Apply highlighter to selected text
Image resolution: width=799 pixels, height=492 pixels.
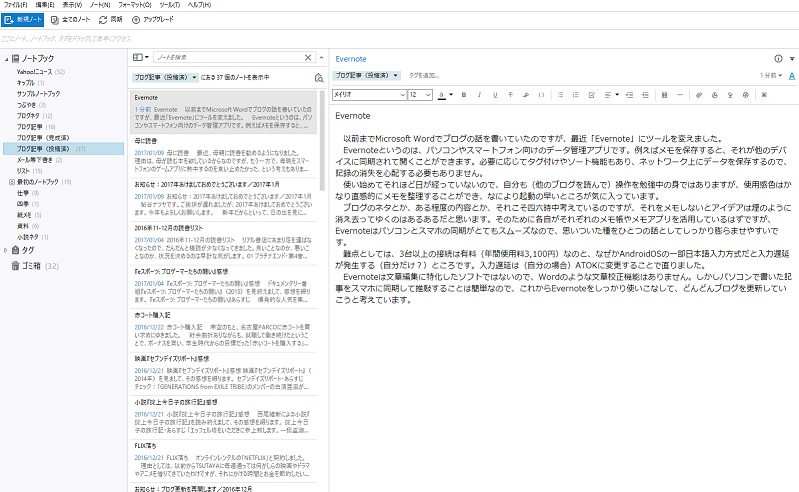pyautogui.click(x=526, y=95)
